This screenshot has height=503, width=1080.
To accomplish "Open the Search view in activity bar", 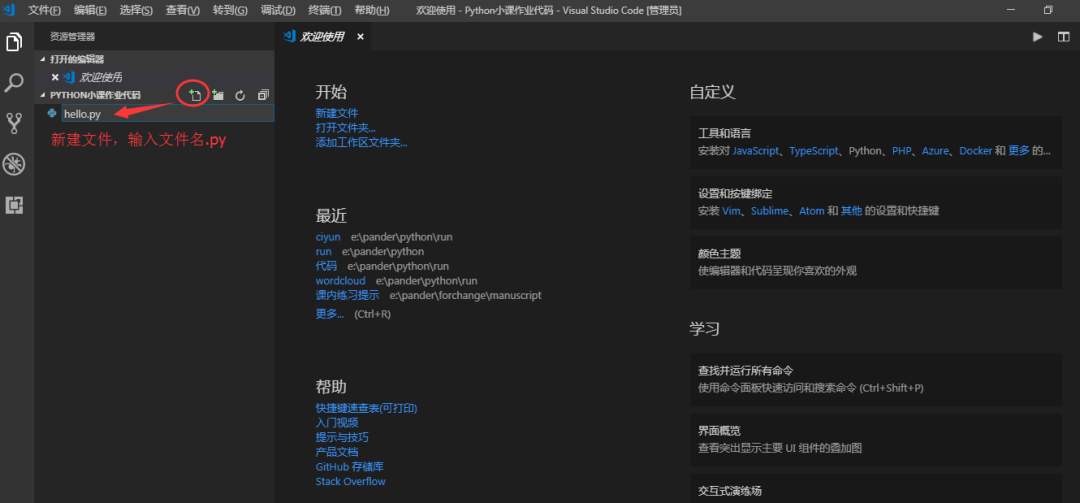I will pos(14,83).
